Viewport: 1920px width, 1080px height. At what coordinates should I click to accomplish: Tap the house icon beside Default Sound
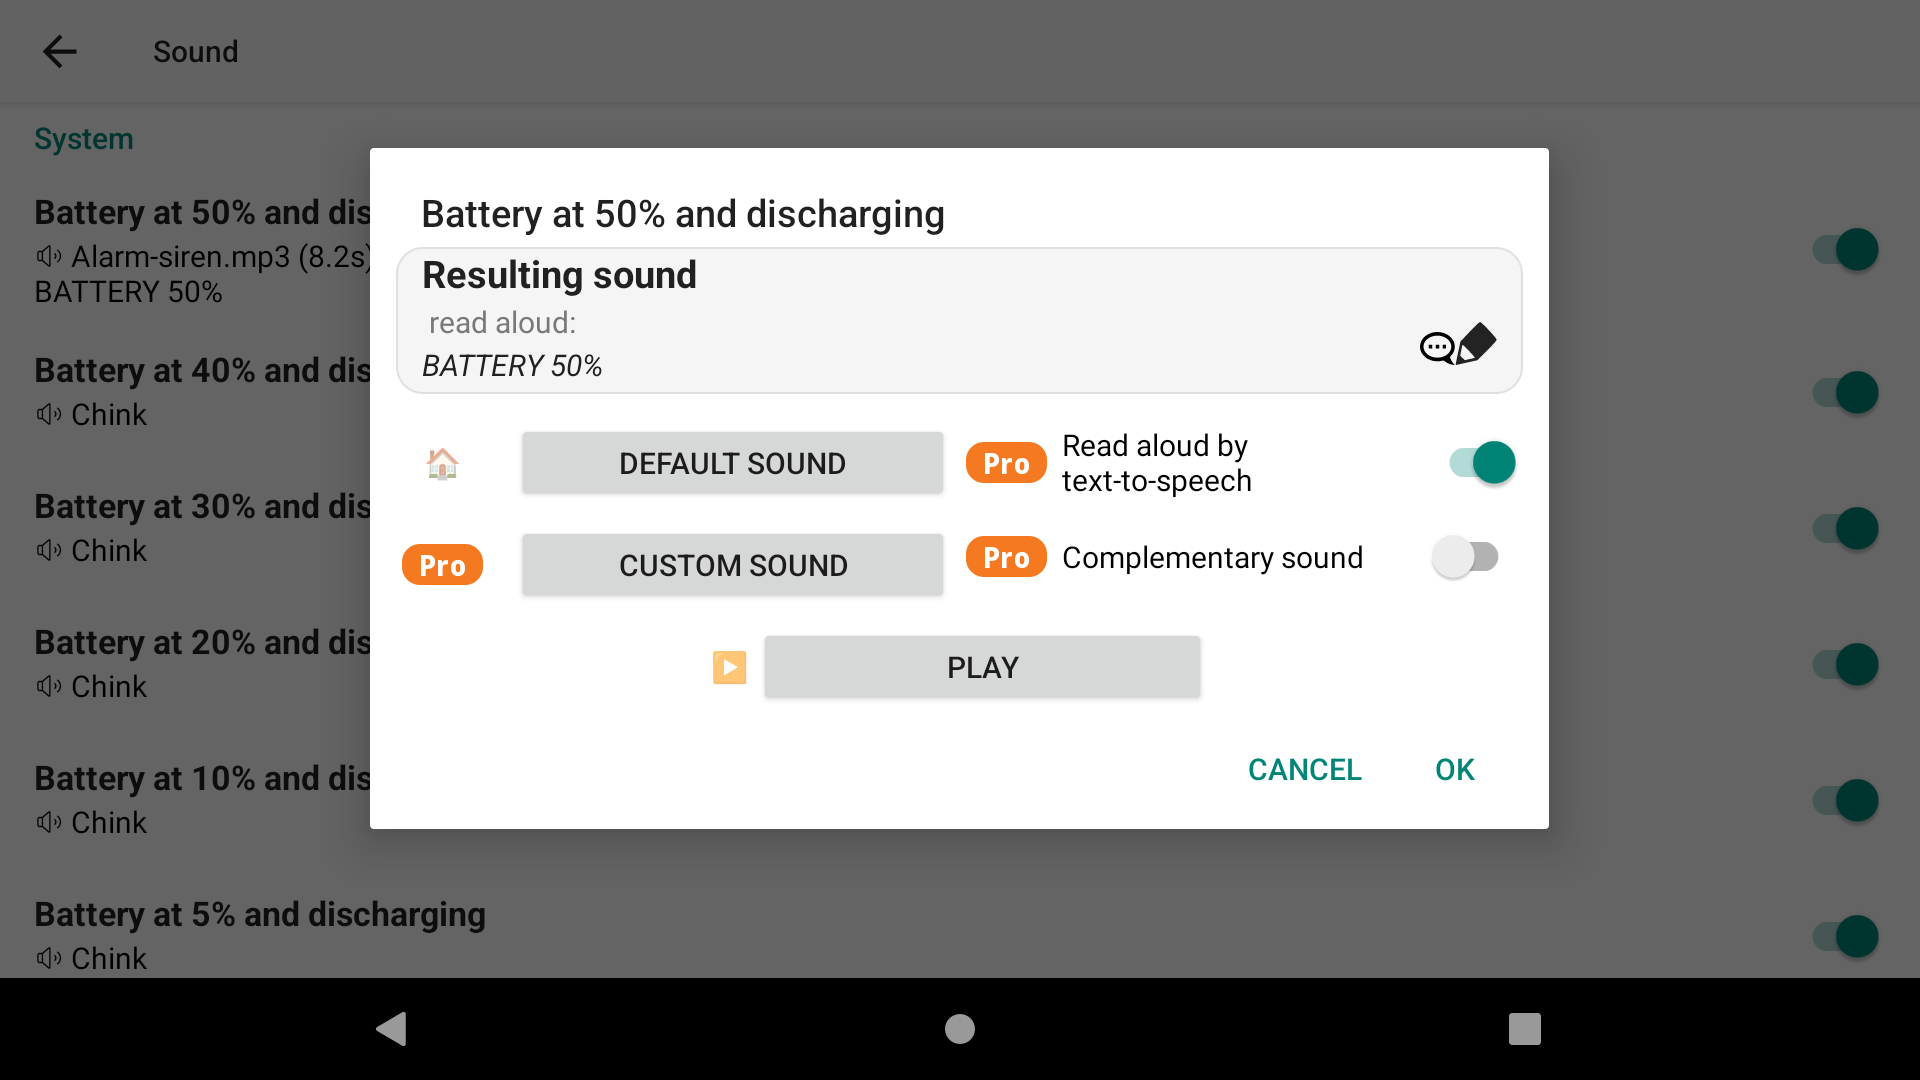click(442, 463)
